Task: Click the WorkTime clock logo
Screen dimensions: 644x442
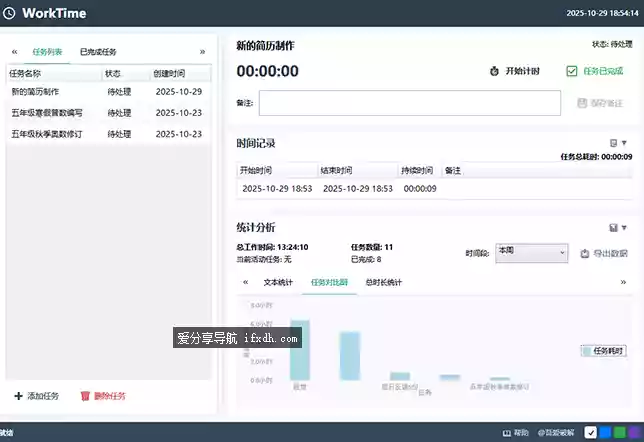Action: pos(9,13)
